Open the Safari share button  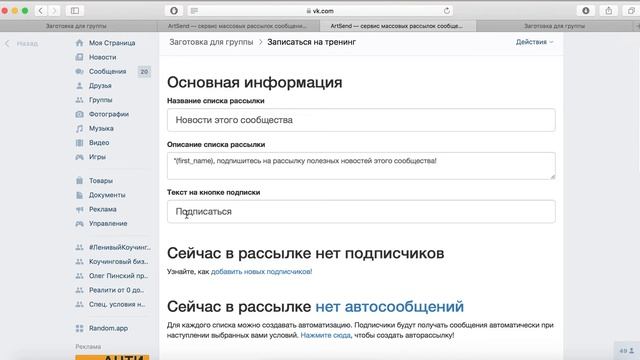[609, 11]
